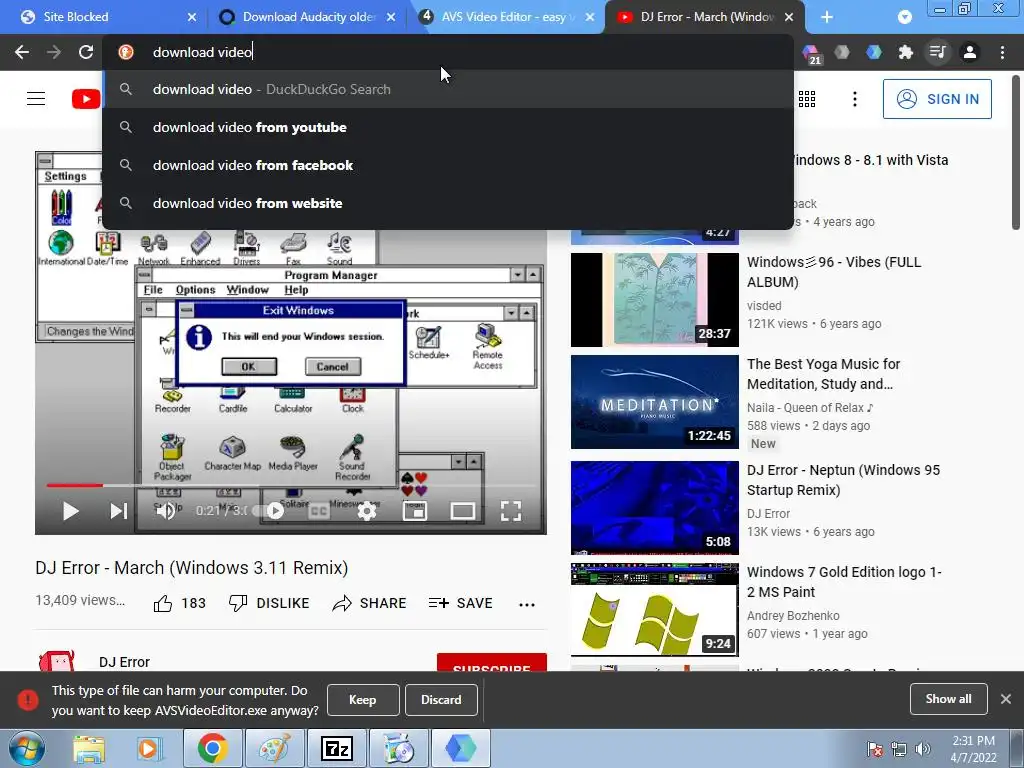Image resolution: width=1024 pixels, height=768 pixels.
Task: Toggle closed captions in the player
Action: point(319,511)
